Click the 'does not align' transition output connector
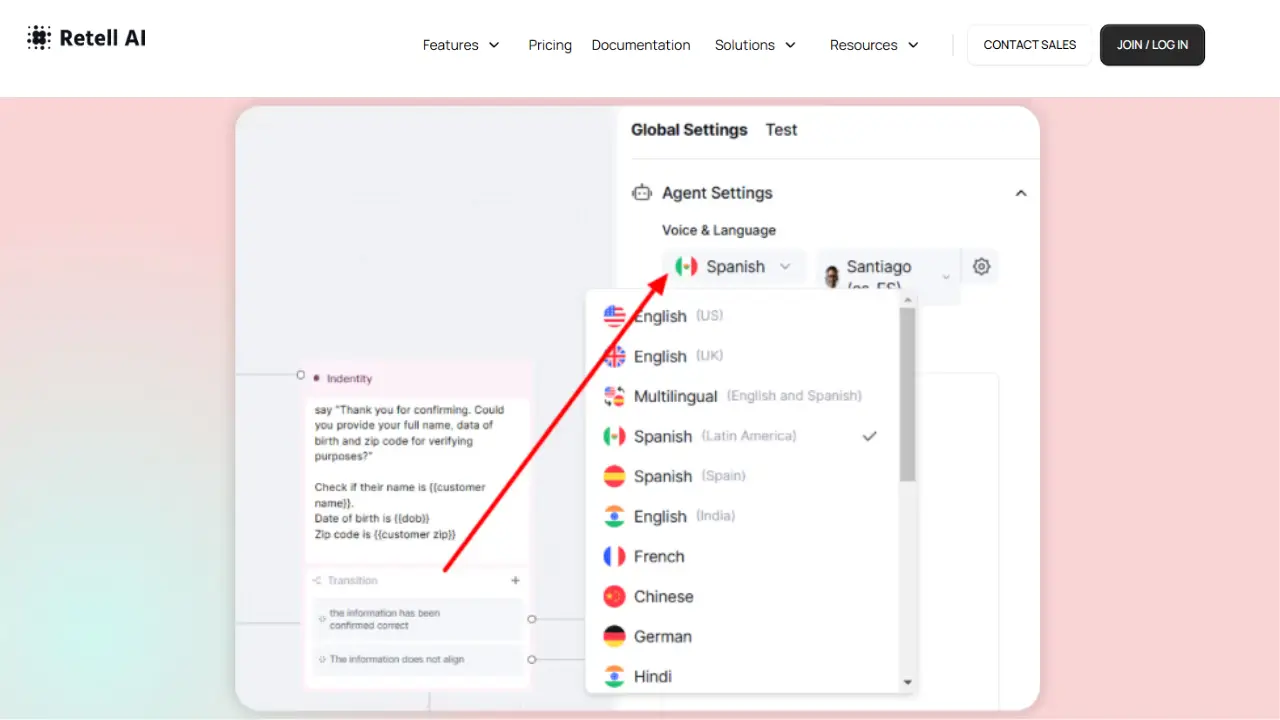Viewport: 1280px width, 720px height. [532, 659]
